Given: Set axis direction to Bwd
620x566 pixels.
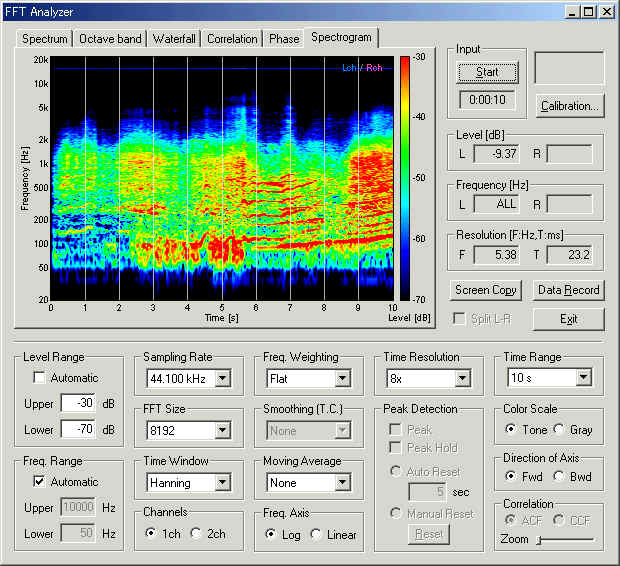Looking at the screenshot, I should (x=560, y=477).
